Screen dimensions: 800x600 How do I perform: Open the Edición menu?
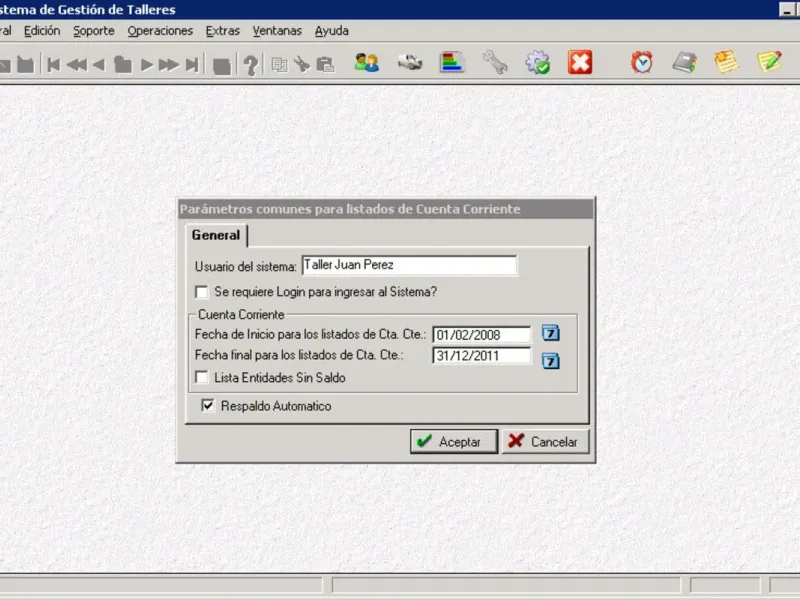click(42, 31)
